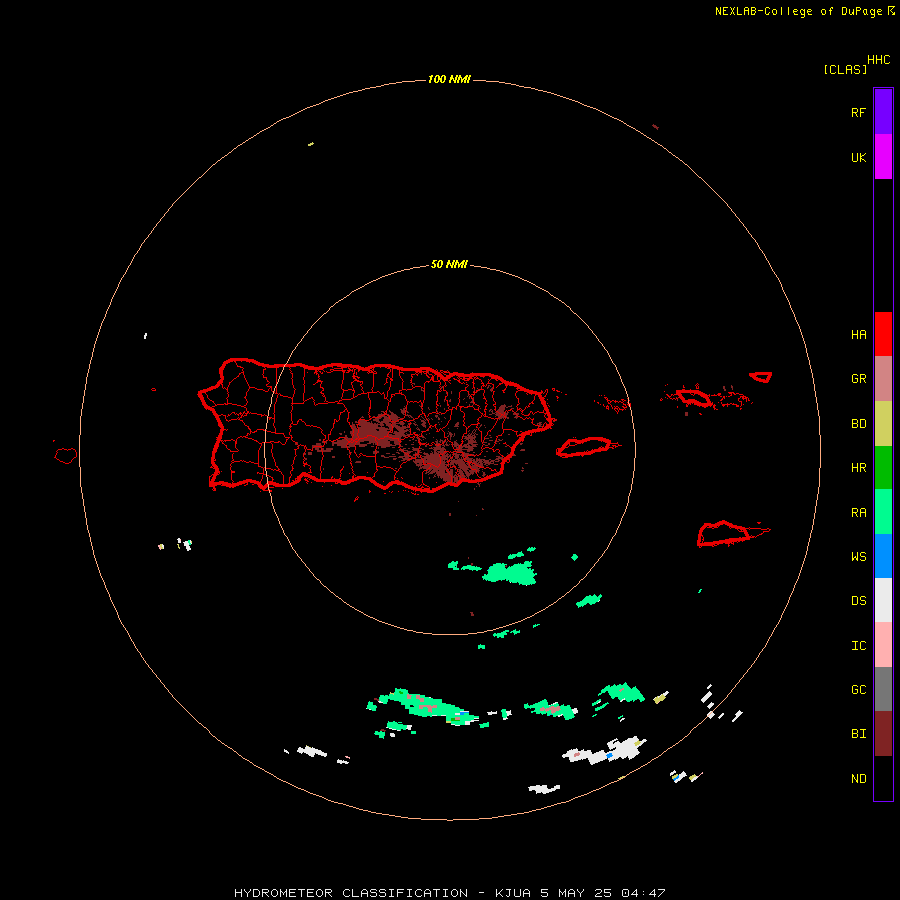Click the DS white legend swatch
900x900 pixels.
[883, 600]
